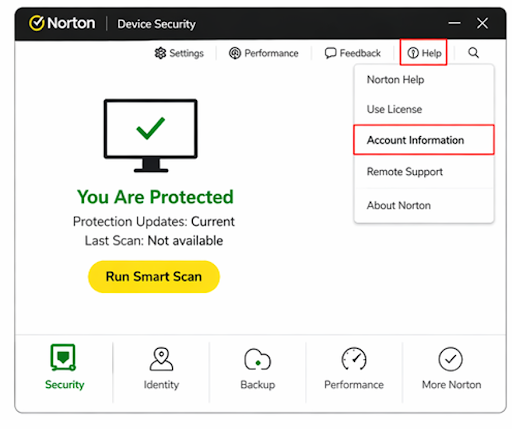Click the Performance gauge icon in top toolbar
Screen dimensions: 512x429
[x=235, y=53]
